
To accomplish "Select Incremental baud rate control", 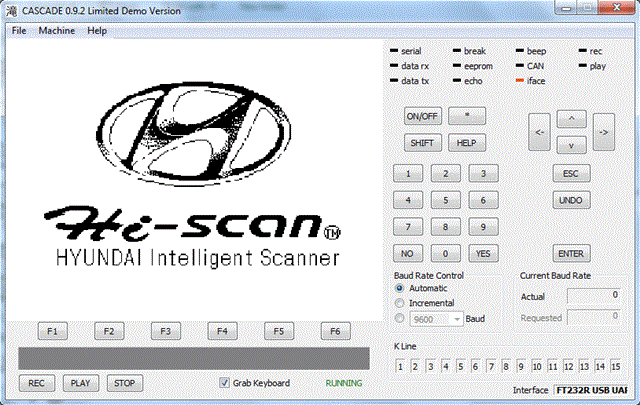I will click(400, 303).
